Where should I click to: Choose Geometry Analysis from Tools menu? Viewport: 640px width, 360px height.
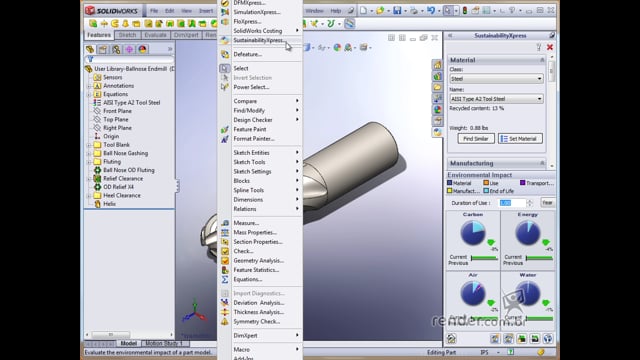[260, 260]
